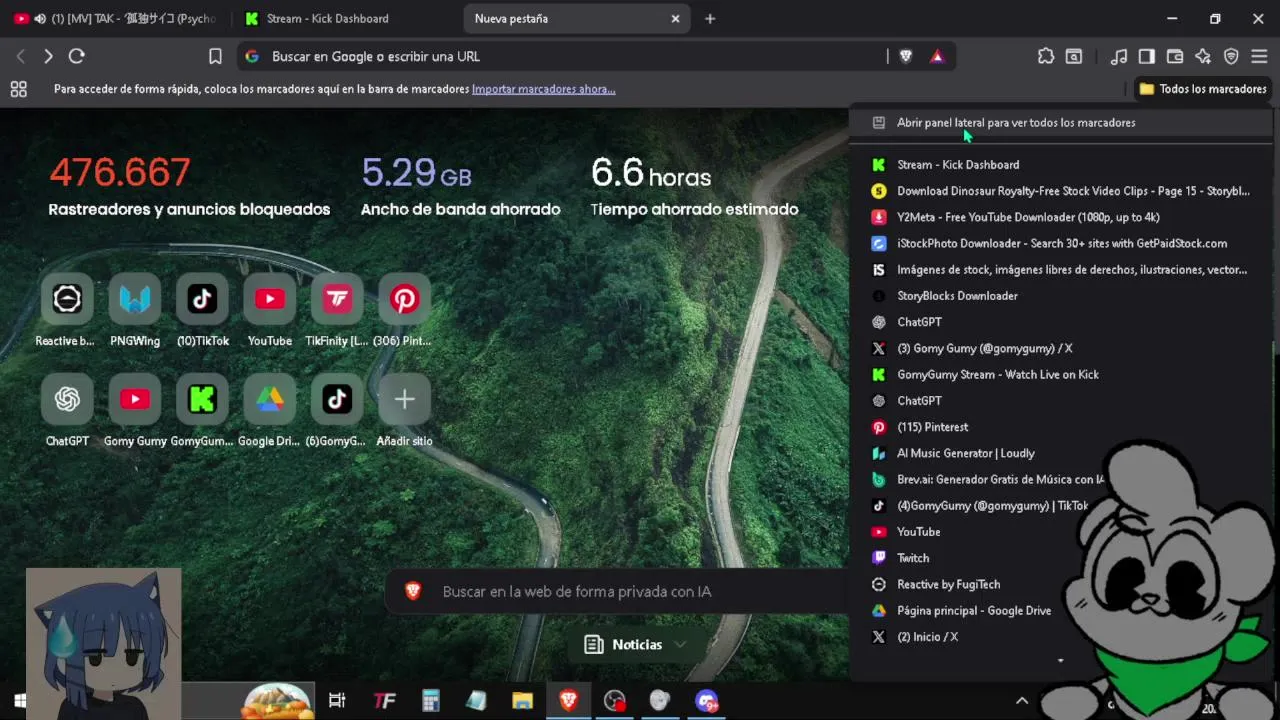Show hidden system tray icons chevron
1280x720 pixels.
(x=1022, y=701)
